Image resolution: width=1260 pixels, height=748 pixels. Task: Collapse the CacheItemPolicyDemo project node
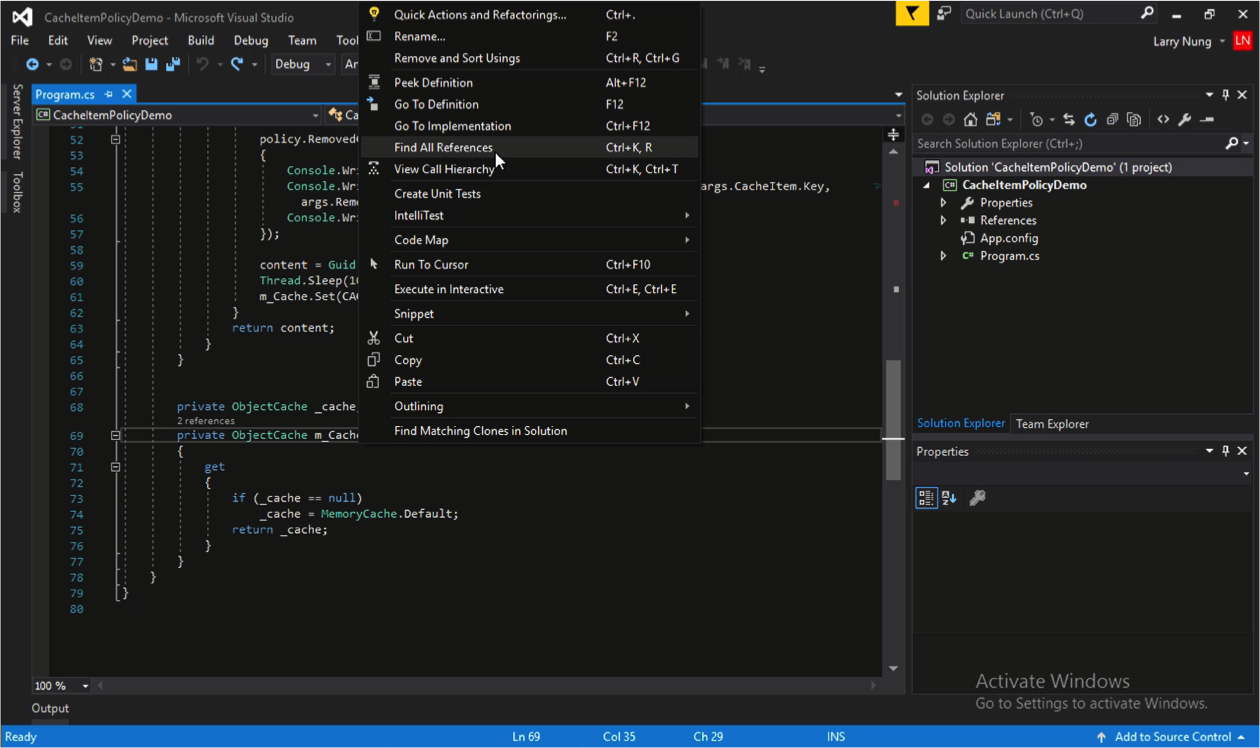(926, 185)
